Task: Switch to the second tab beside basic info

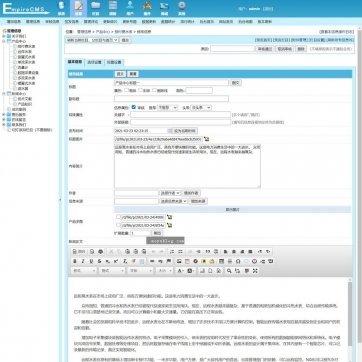Action: pyautogui.click(x=94, y=62)
